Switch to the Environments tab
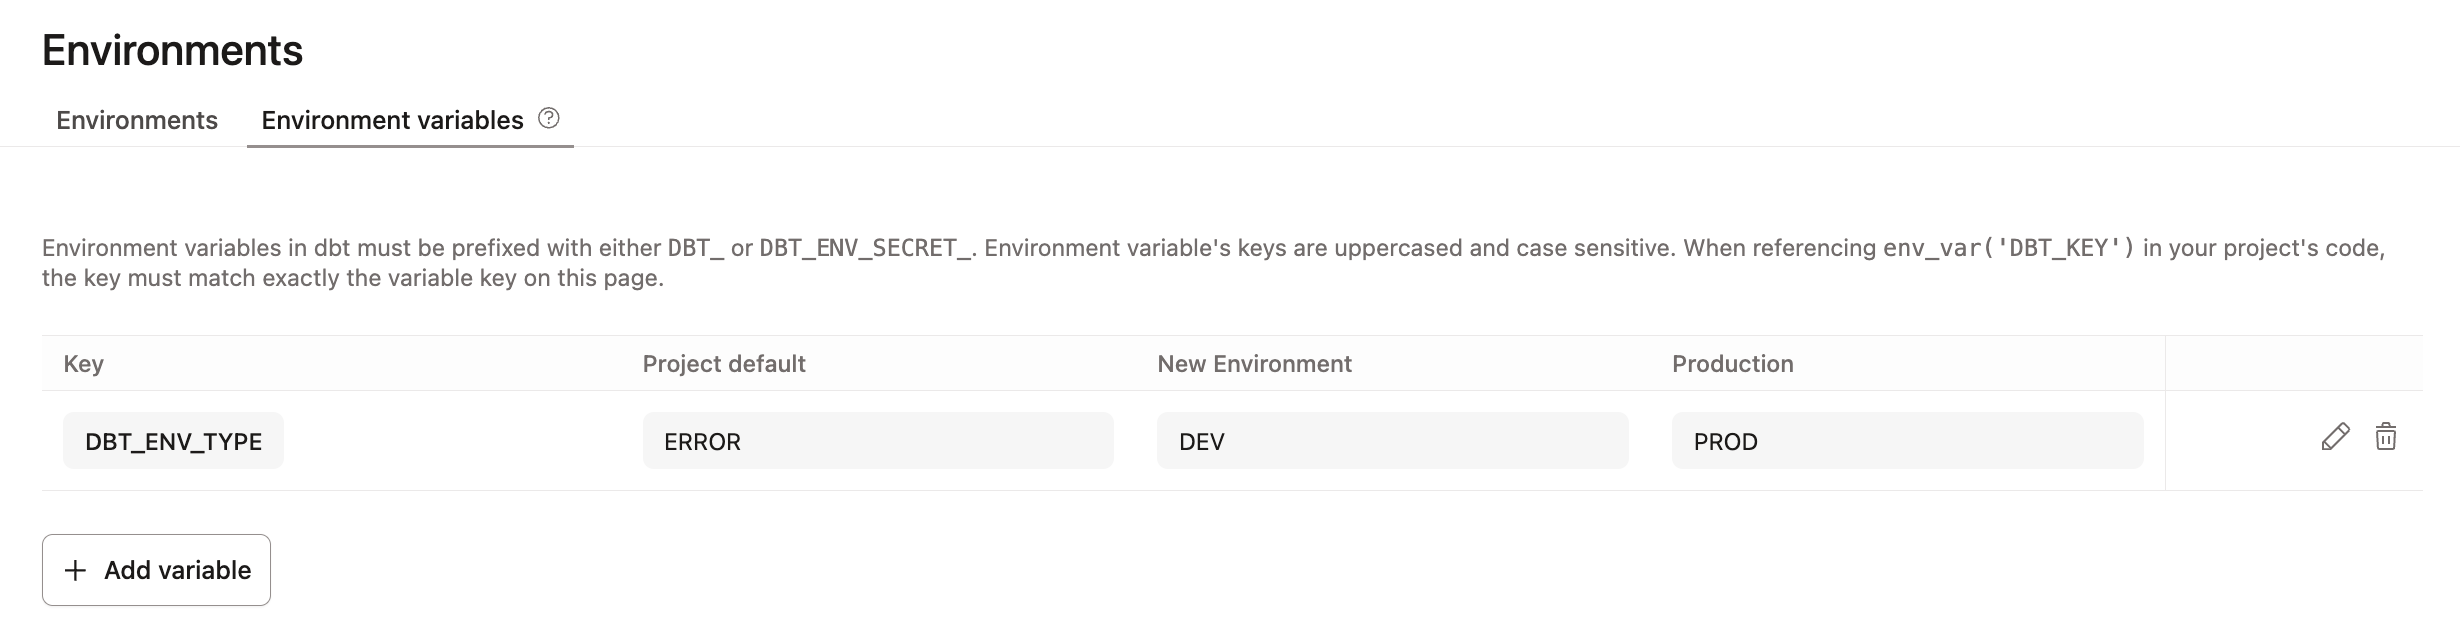Image resolution: width=2460 pixels, height=640 pixels. 137,120
